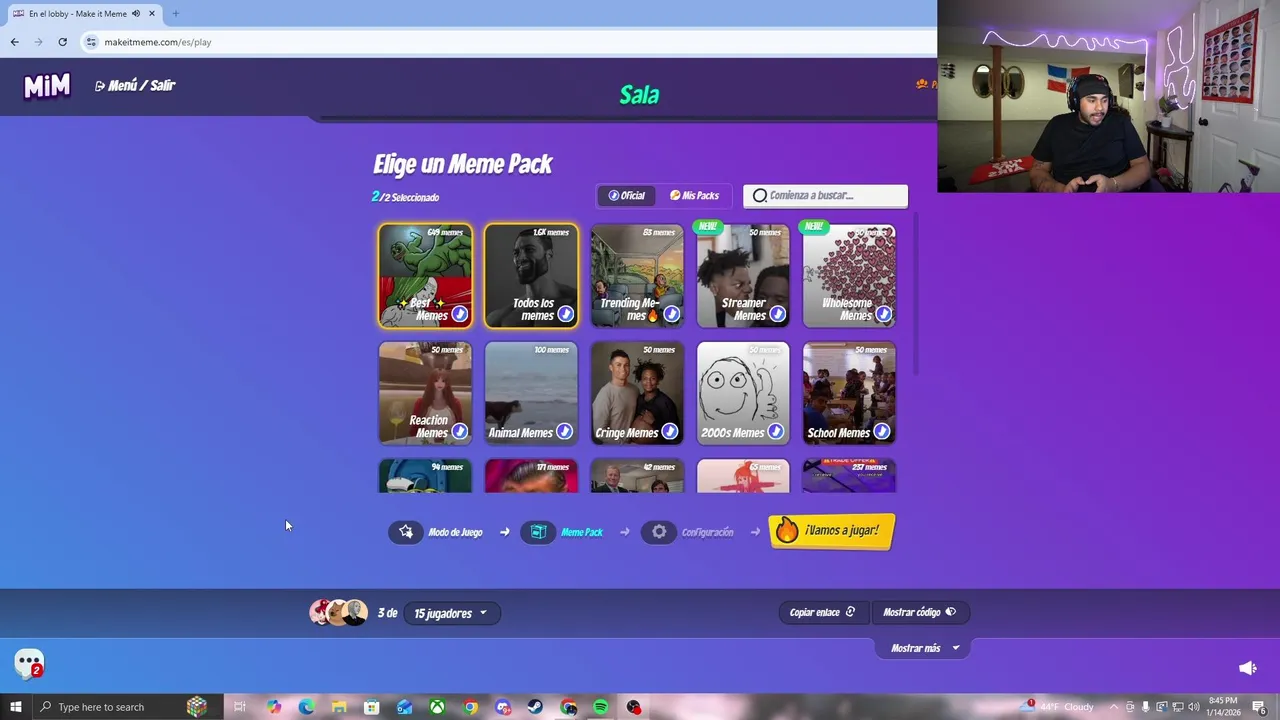1280x720 pixels.
Task: Select the Streamer Memes pack
Action: pyautogui.click(x=743, y=276)
